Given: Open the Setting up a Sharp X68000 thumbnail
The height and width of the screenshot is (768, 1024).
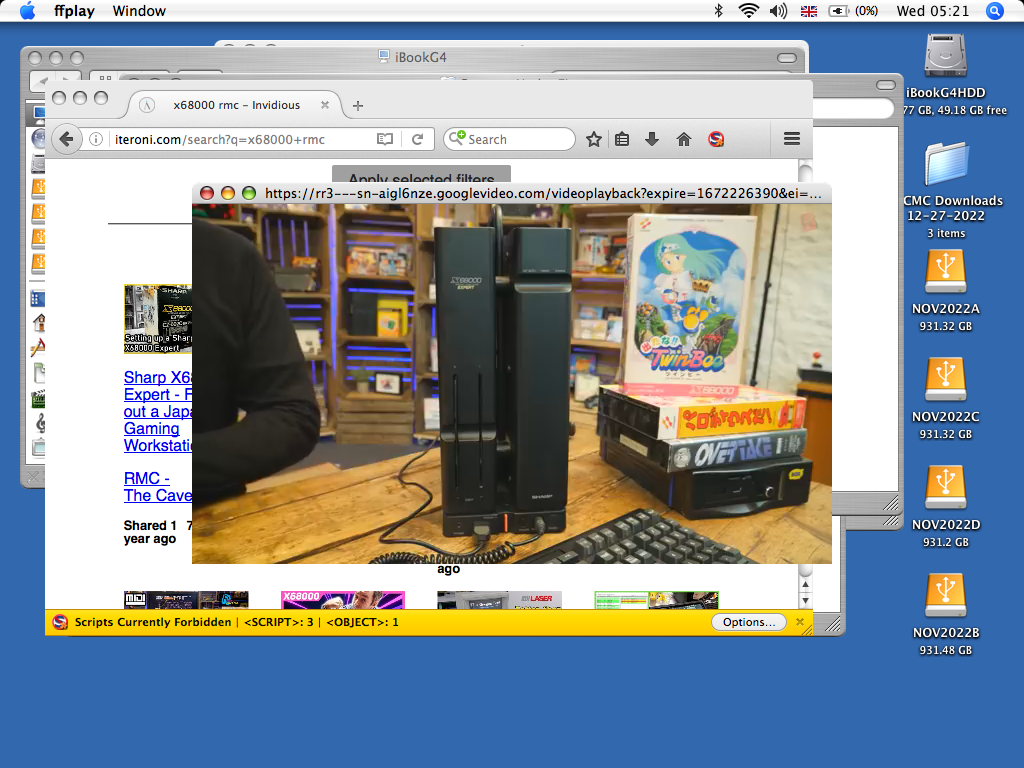Looking at the screenshot, I should tap(158, 319).
